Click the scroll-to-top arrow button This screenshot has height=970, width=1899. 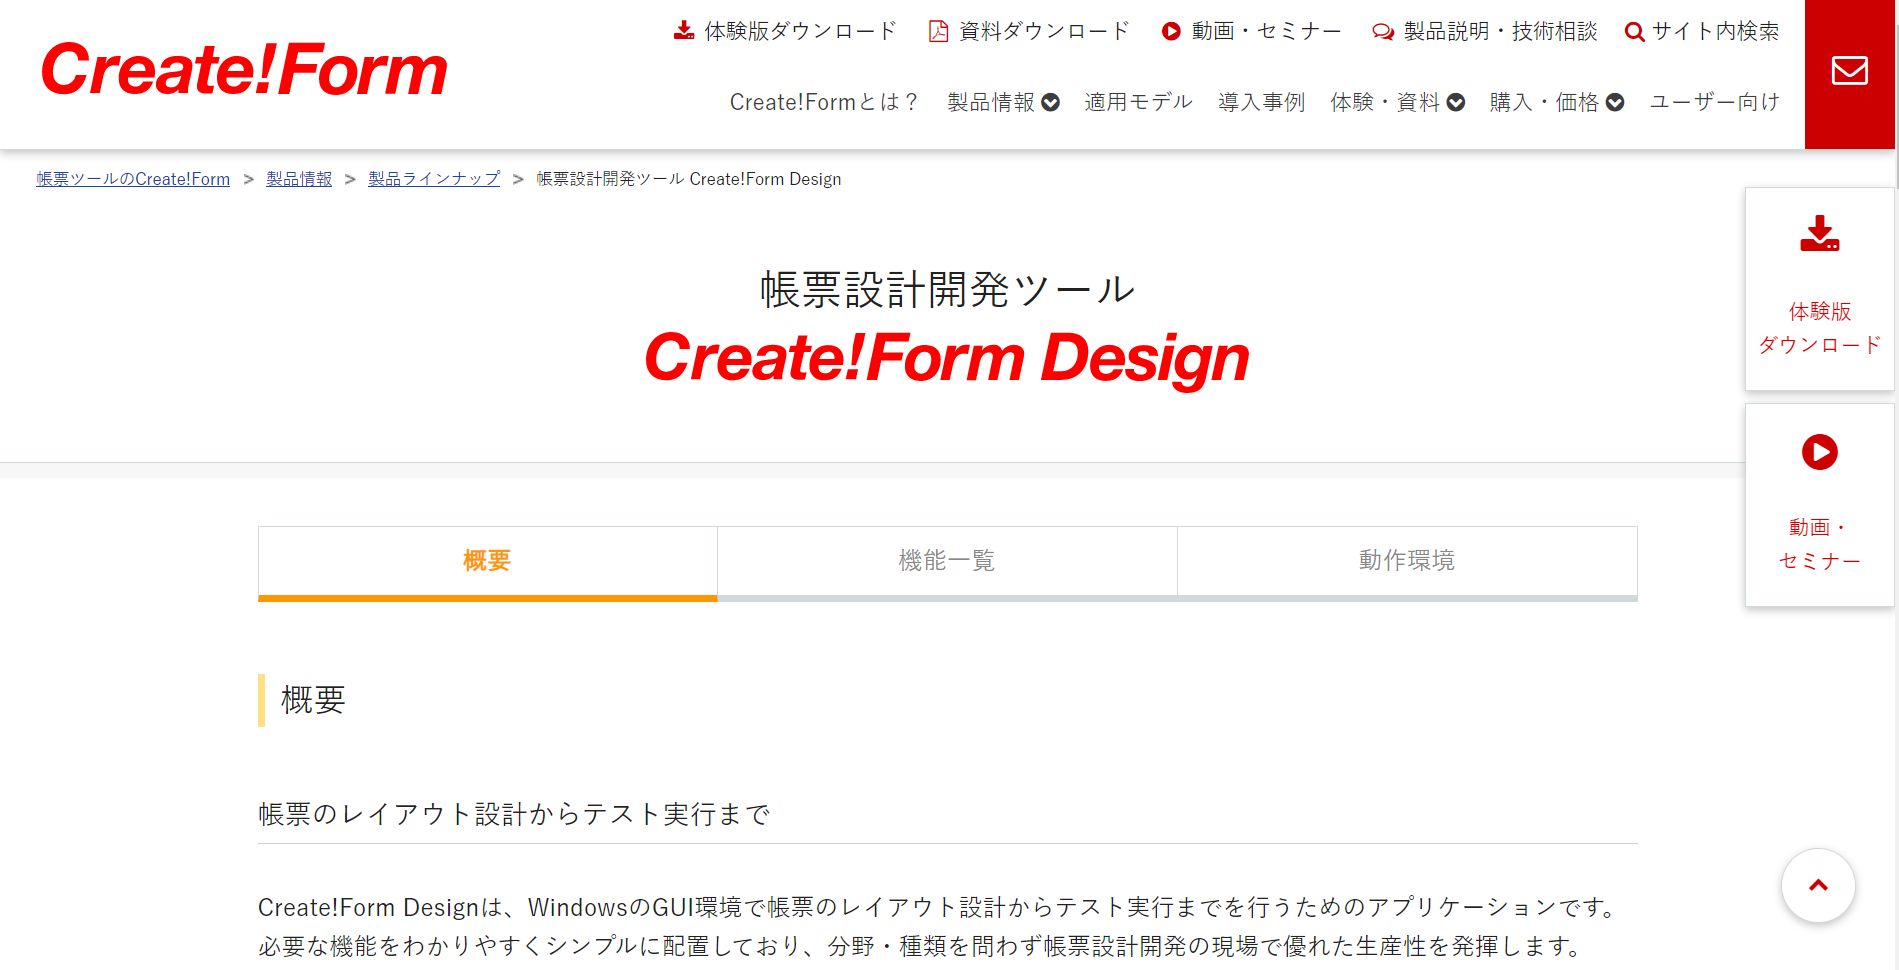click(x=1818, y=885)
